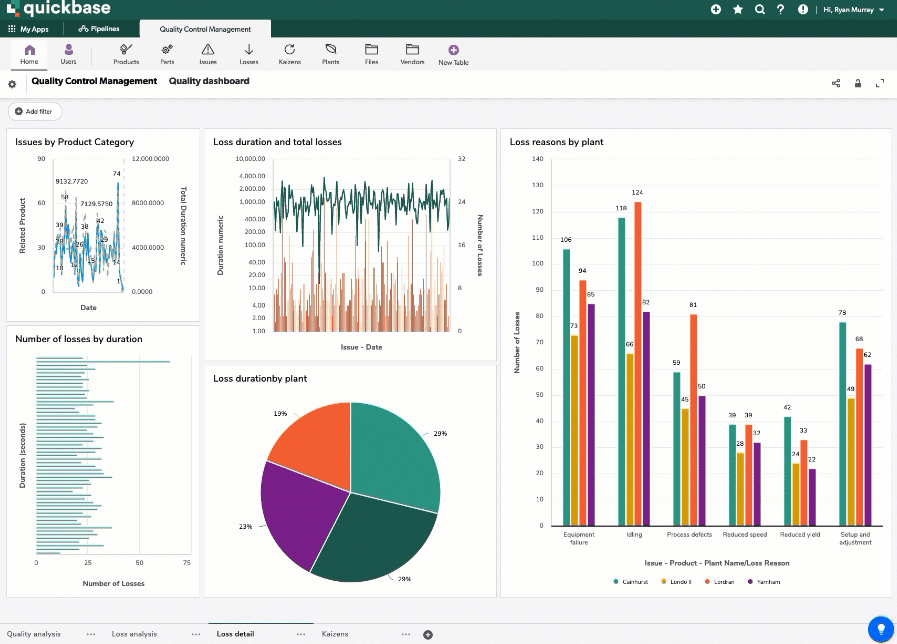Toggle the Lordran legend series
This screenshot has width=897, height=644.
click(x=719, y=582)
